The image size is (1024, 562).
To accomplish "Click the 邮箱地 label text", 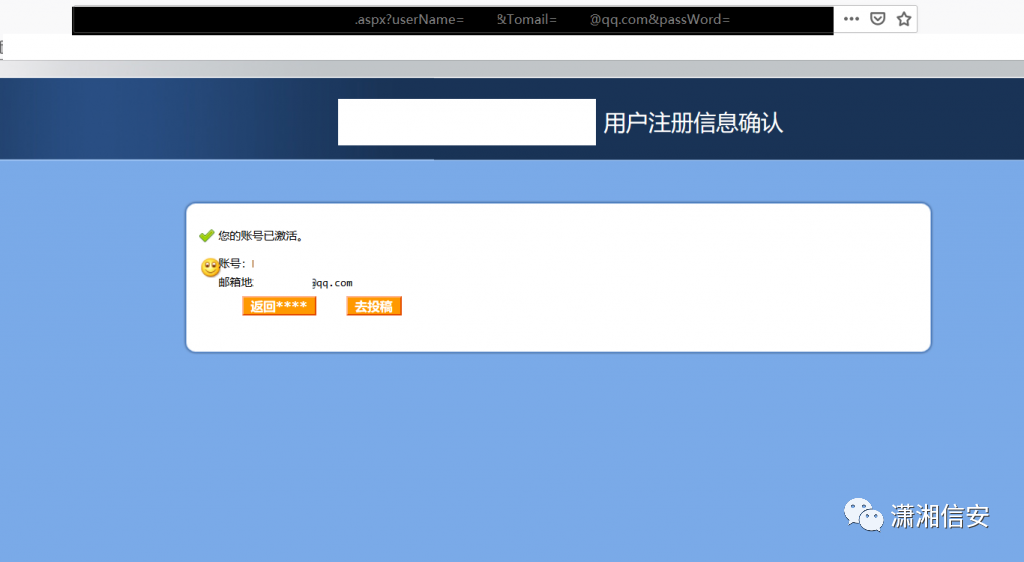I will tap(236, 282).
